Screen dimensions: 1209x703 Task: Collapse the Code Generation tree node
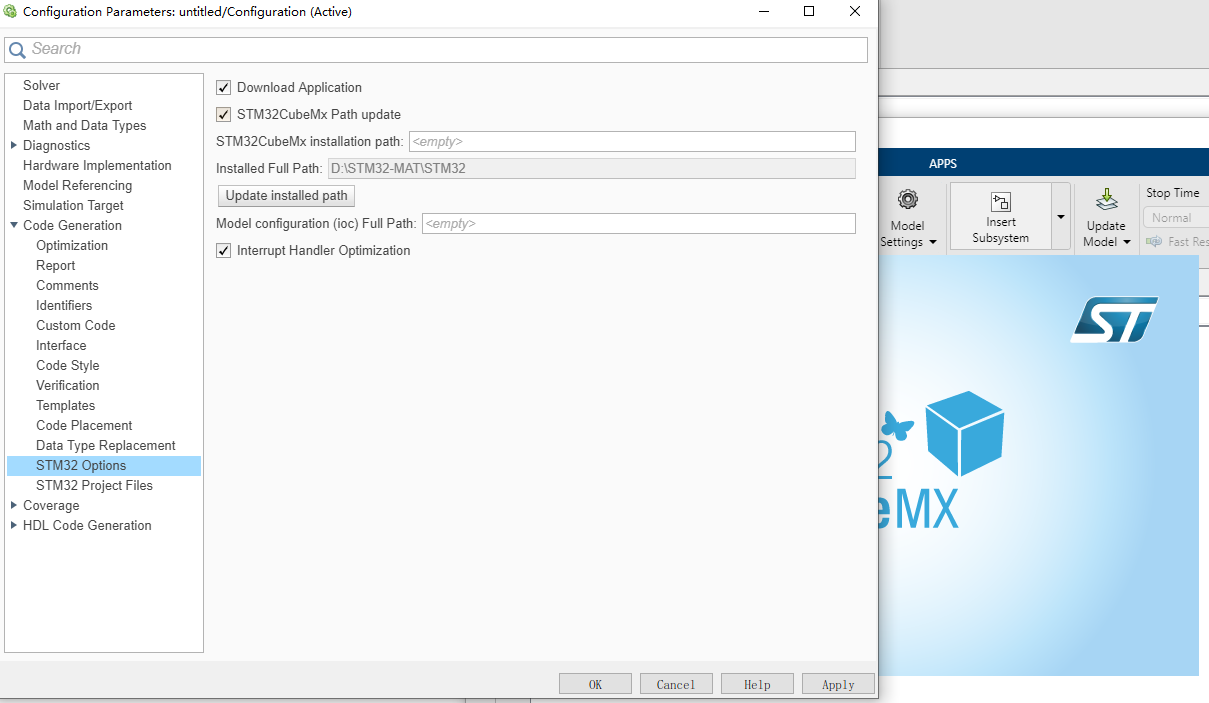[13, 225]
